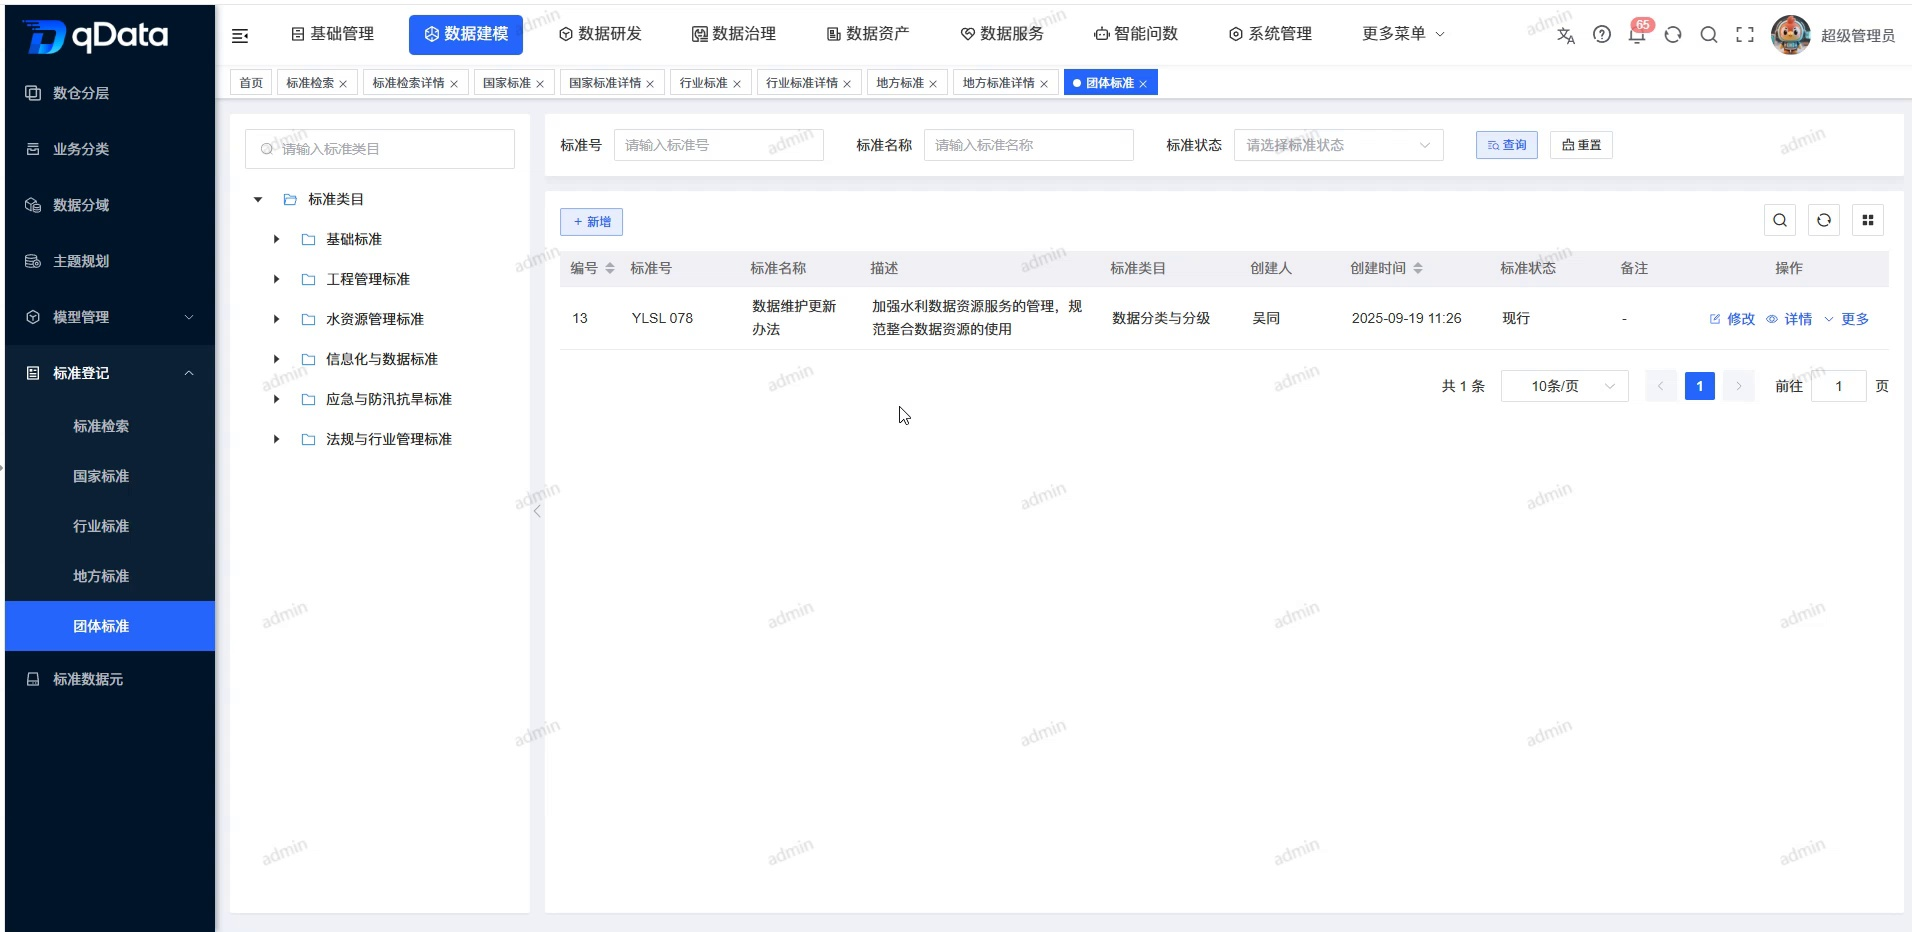The width and height of the screenshot is (1912, 932).
Task: Focus the 标准号 input field
Action: (719, 145)
